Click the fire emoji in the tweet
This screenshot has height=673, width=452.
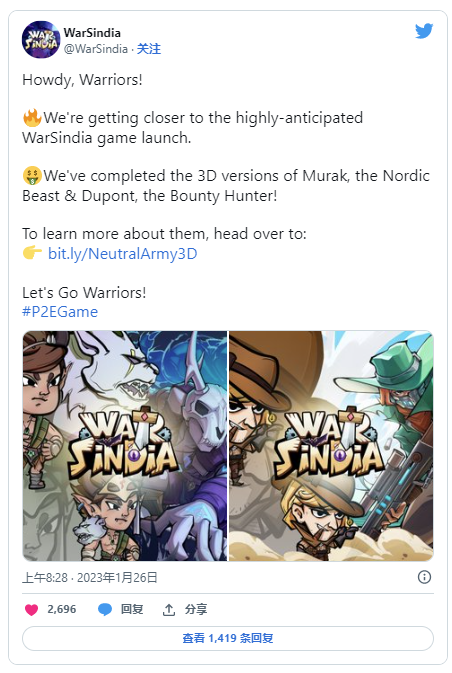[32, 118]
